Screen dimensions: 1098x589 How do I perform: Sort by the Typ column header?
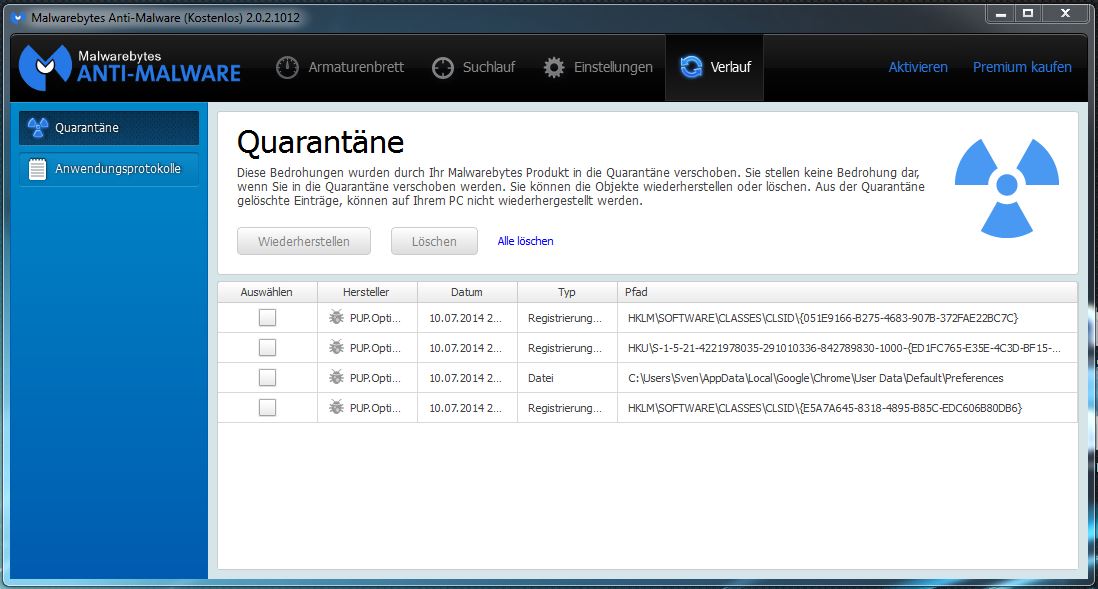567,292
